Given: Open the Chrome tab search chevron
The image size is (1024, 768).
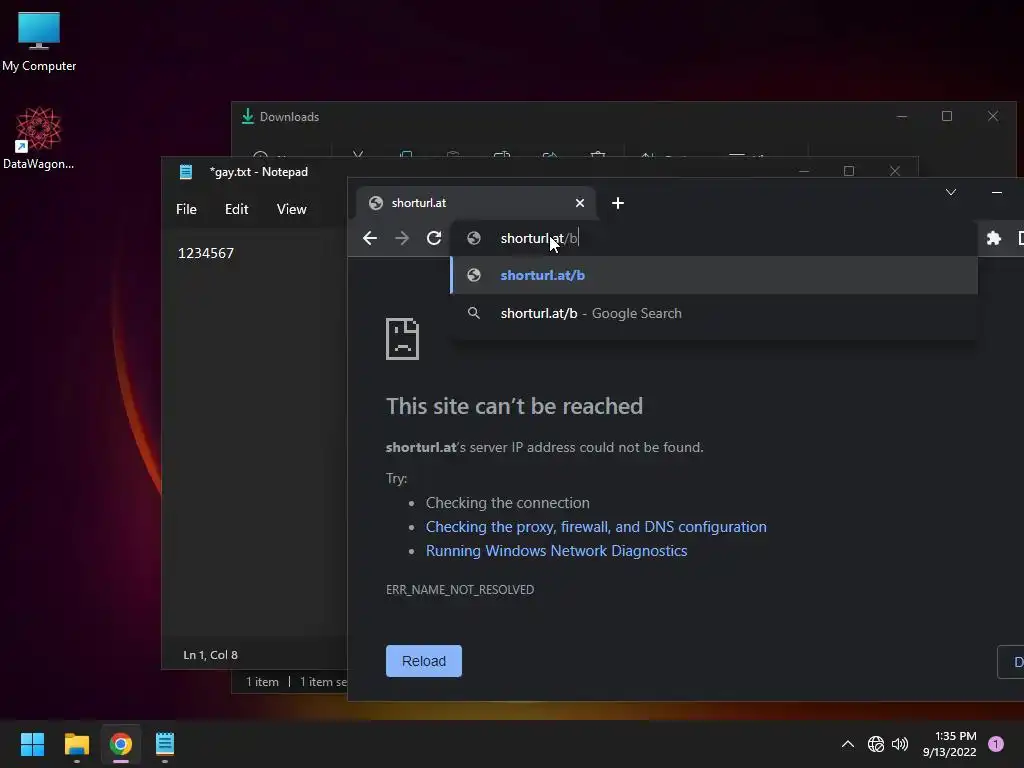Looking at the screenshot, I should pos(951,192).
